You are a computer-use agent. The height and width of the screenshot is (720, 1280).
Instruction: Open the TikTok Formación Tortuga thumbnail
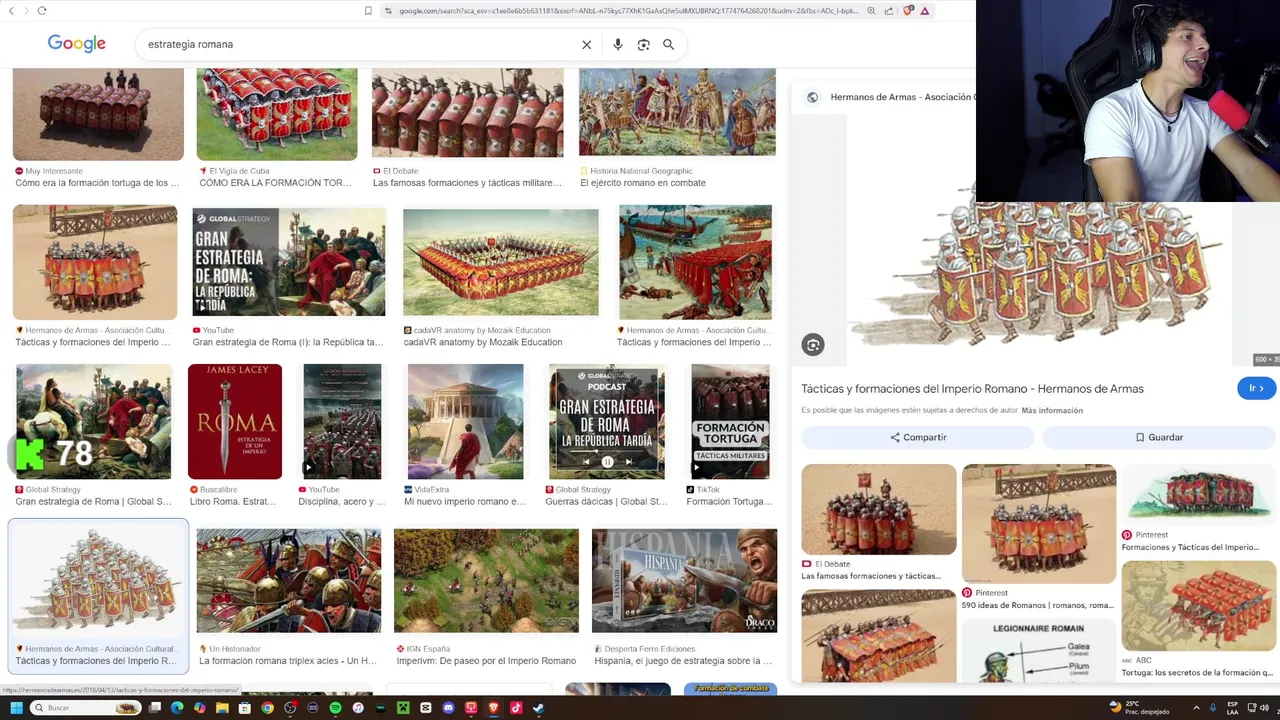pyautogui.click(x=730, y=421)
